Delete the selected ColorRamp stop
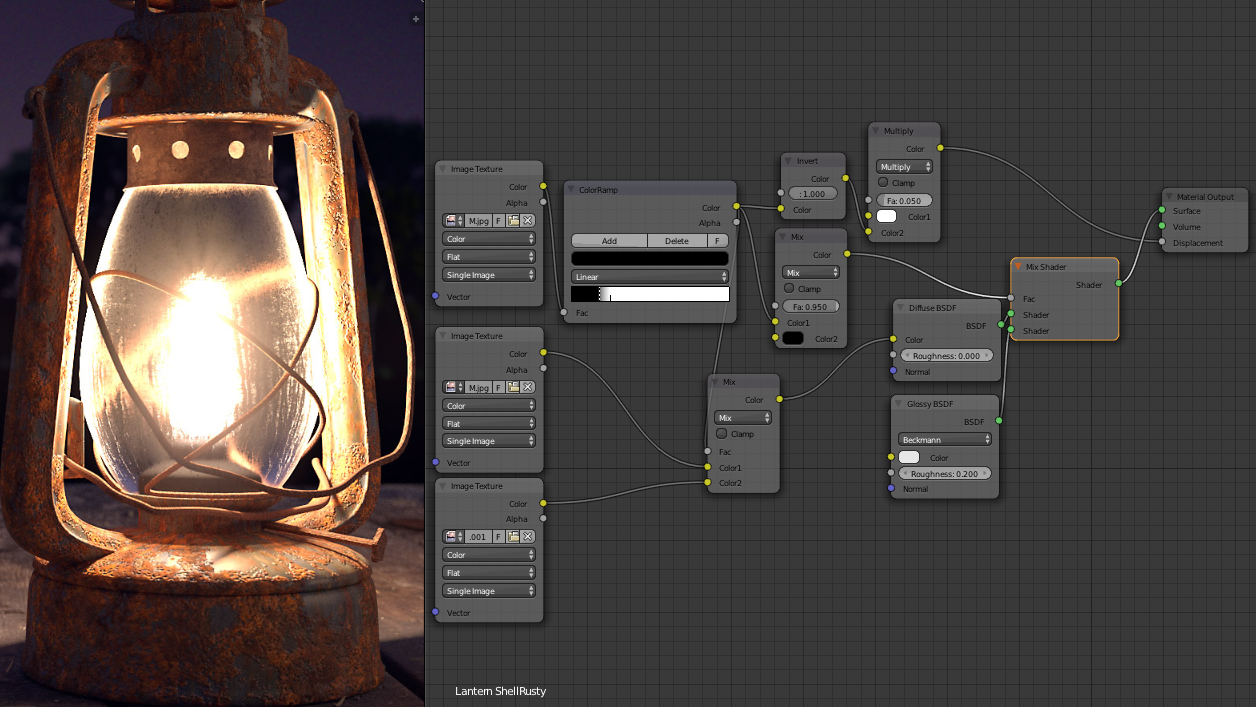Screen dimensions: 1256x707 [x=676, y=240]
